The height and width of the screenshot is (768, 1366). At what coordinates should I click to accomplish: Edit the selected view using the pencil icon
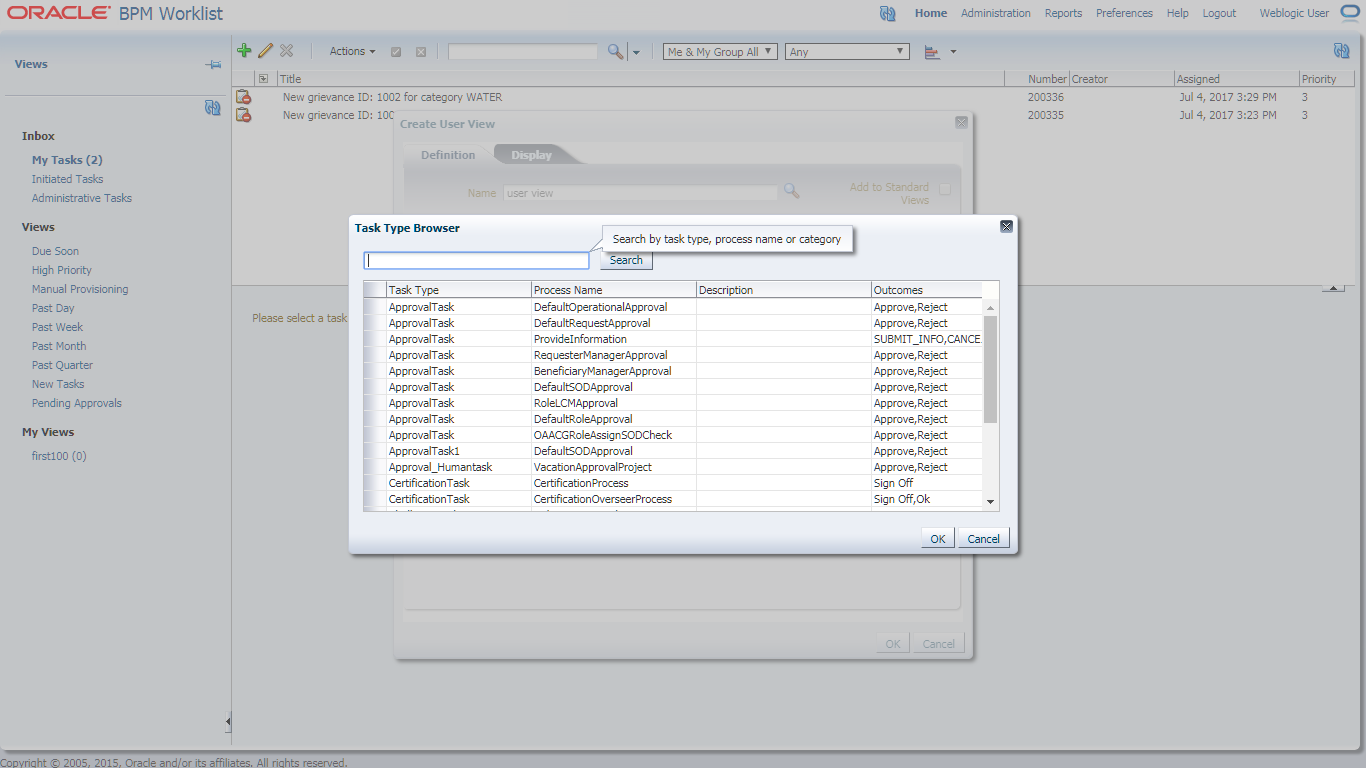tap(265, 50)
